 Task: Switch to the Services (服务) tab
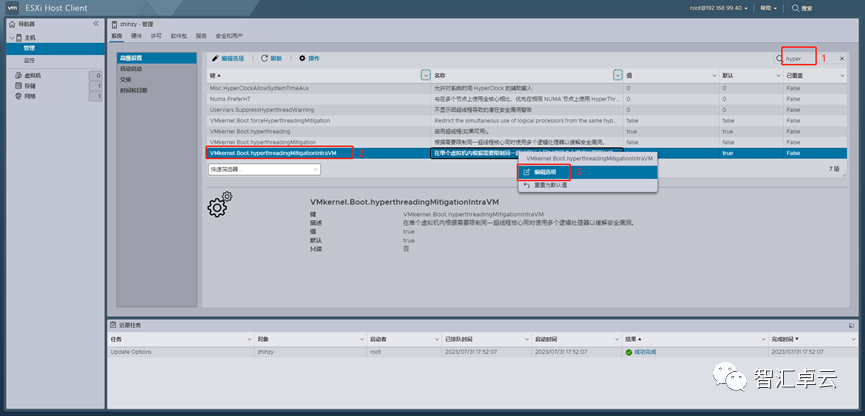point(201,36)
